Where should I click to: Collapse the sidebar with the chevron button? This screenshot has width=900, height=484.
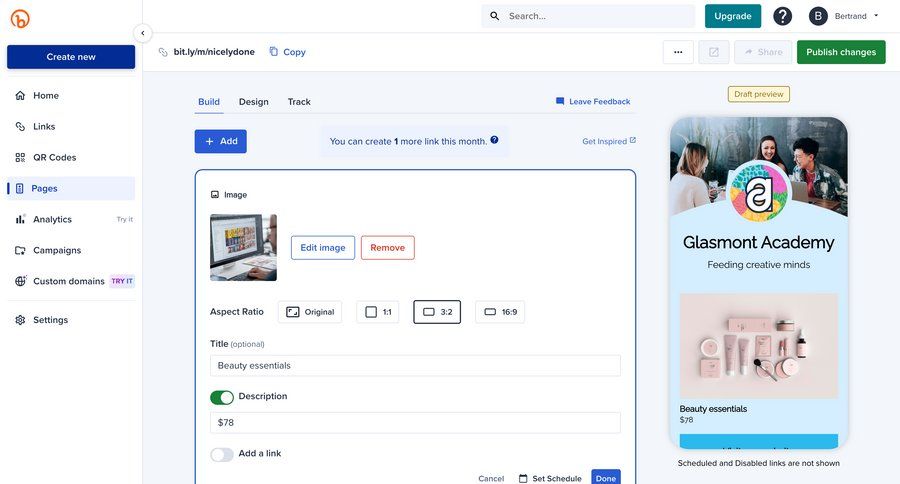(142, 33)
